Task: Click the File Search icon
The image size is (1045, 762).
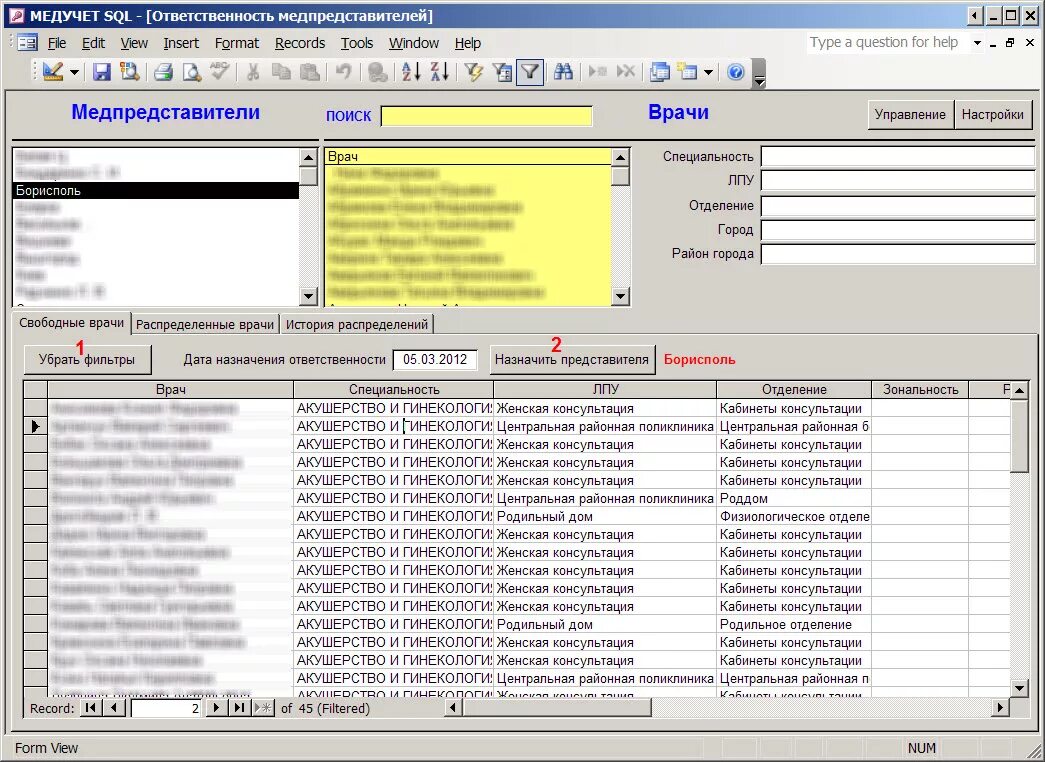Action: pos(129,71)
